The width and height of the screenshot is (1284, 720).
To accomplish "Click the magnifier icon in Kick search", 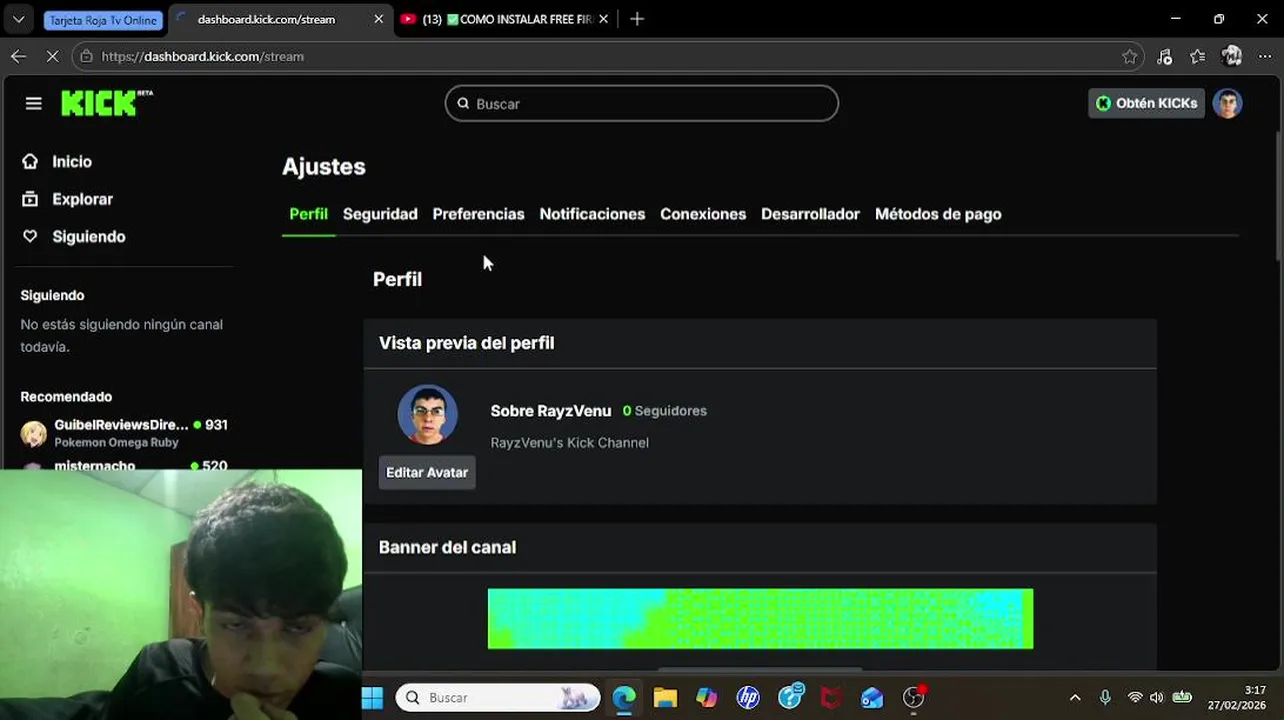I will tap(463, 103).
